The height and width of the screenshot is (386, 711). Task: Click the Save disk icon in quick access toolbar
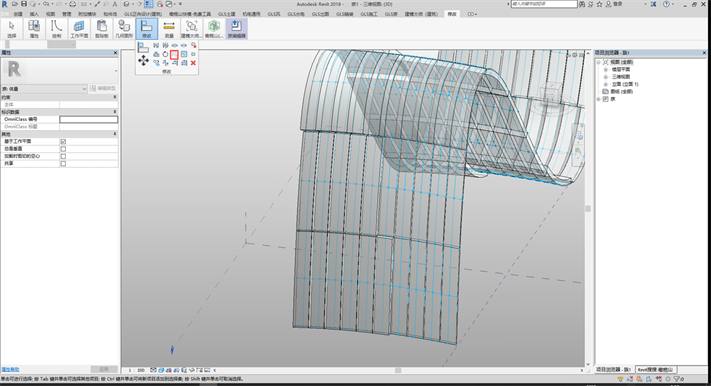[x=24, y=4]
